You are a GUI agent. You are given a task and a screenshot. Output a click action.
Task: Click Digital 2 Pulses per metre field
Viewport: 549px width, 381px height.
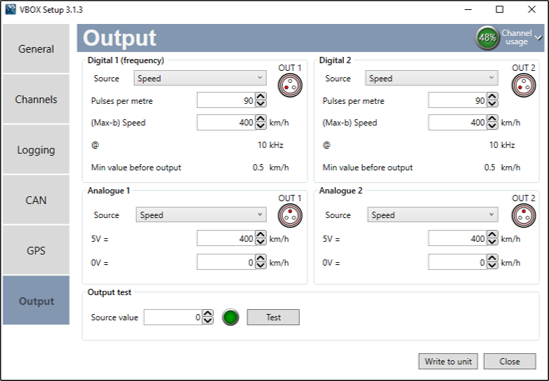458,101
